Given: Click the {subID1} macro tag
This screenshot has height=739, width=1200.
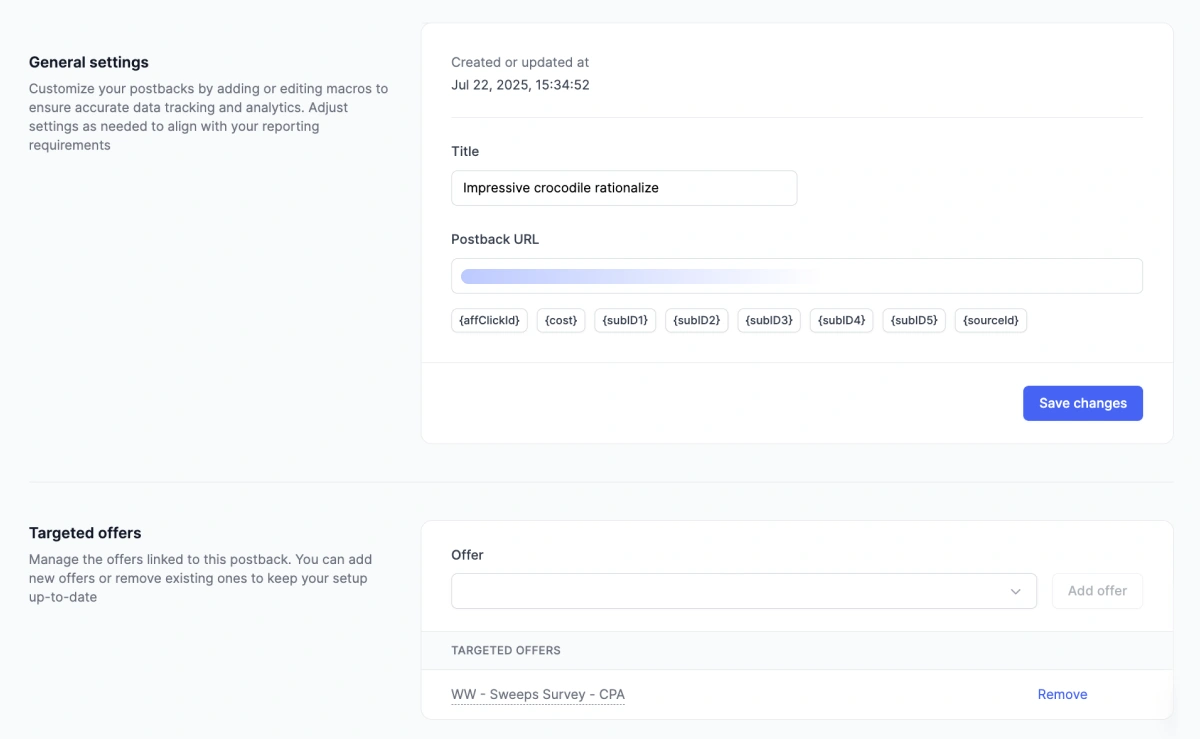Looking at the screenshot, I should 625,320.
